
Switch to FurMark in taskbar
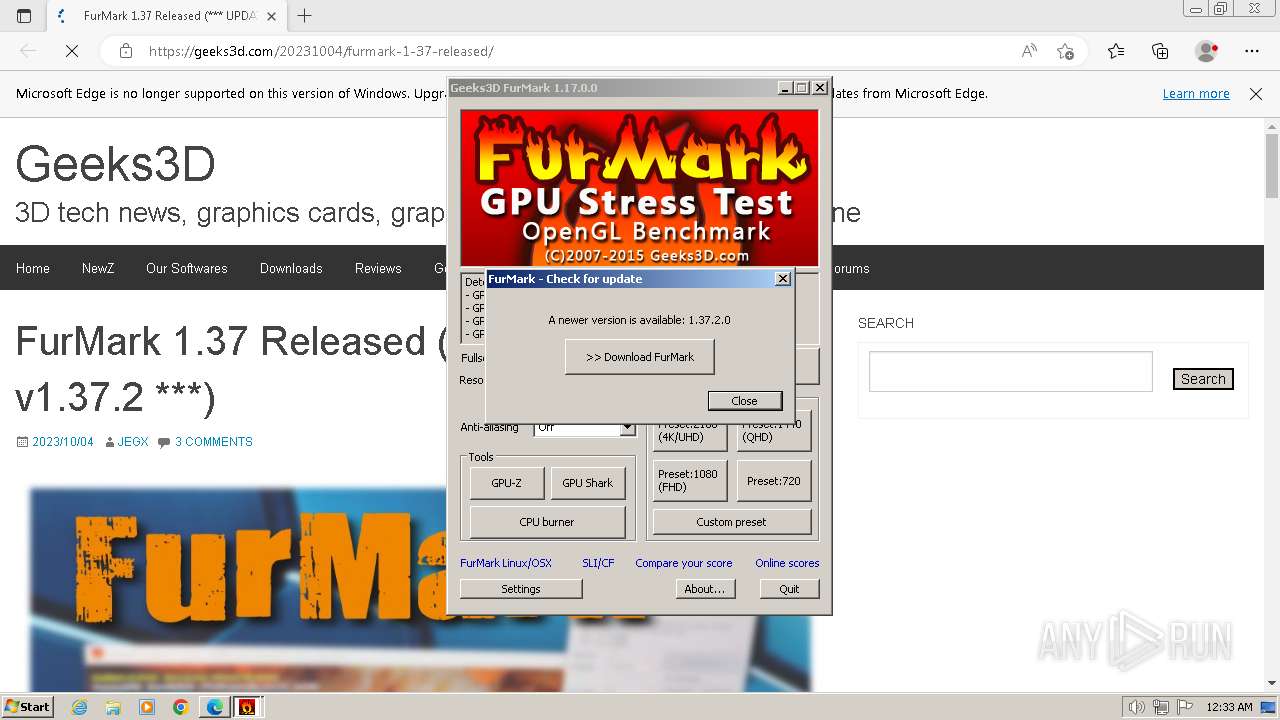tap(248, 707)
